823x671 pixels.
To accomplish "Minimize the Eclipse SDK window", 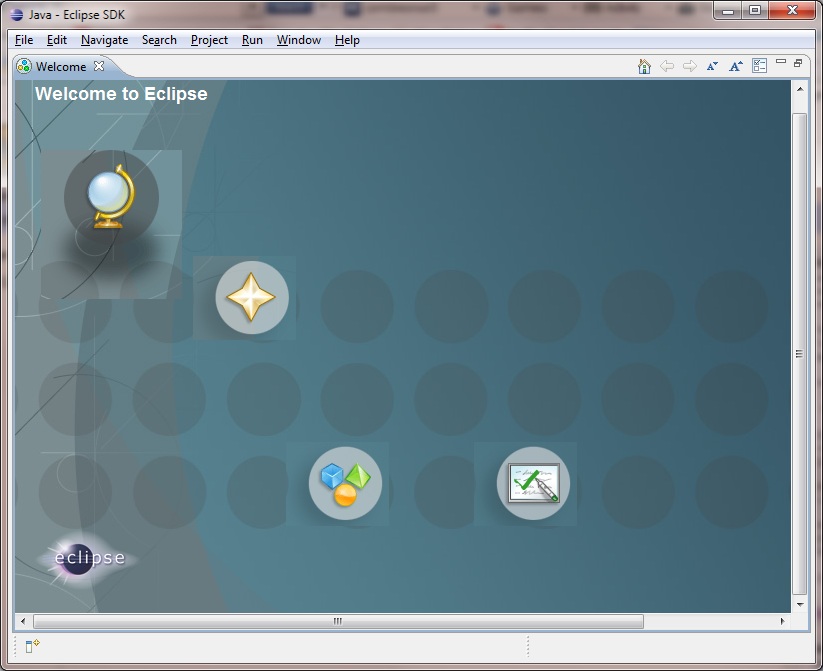I will coord(727,11).
